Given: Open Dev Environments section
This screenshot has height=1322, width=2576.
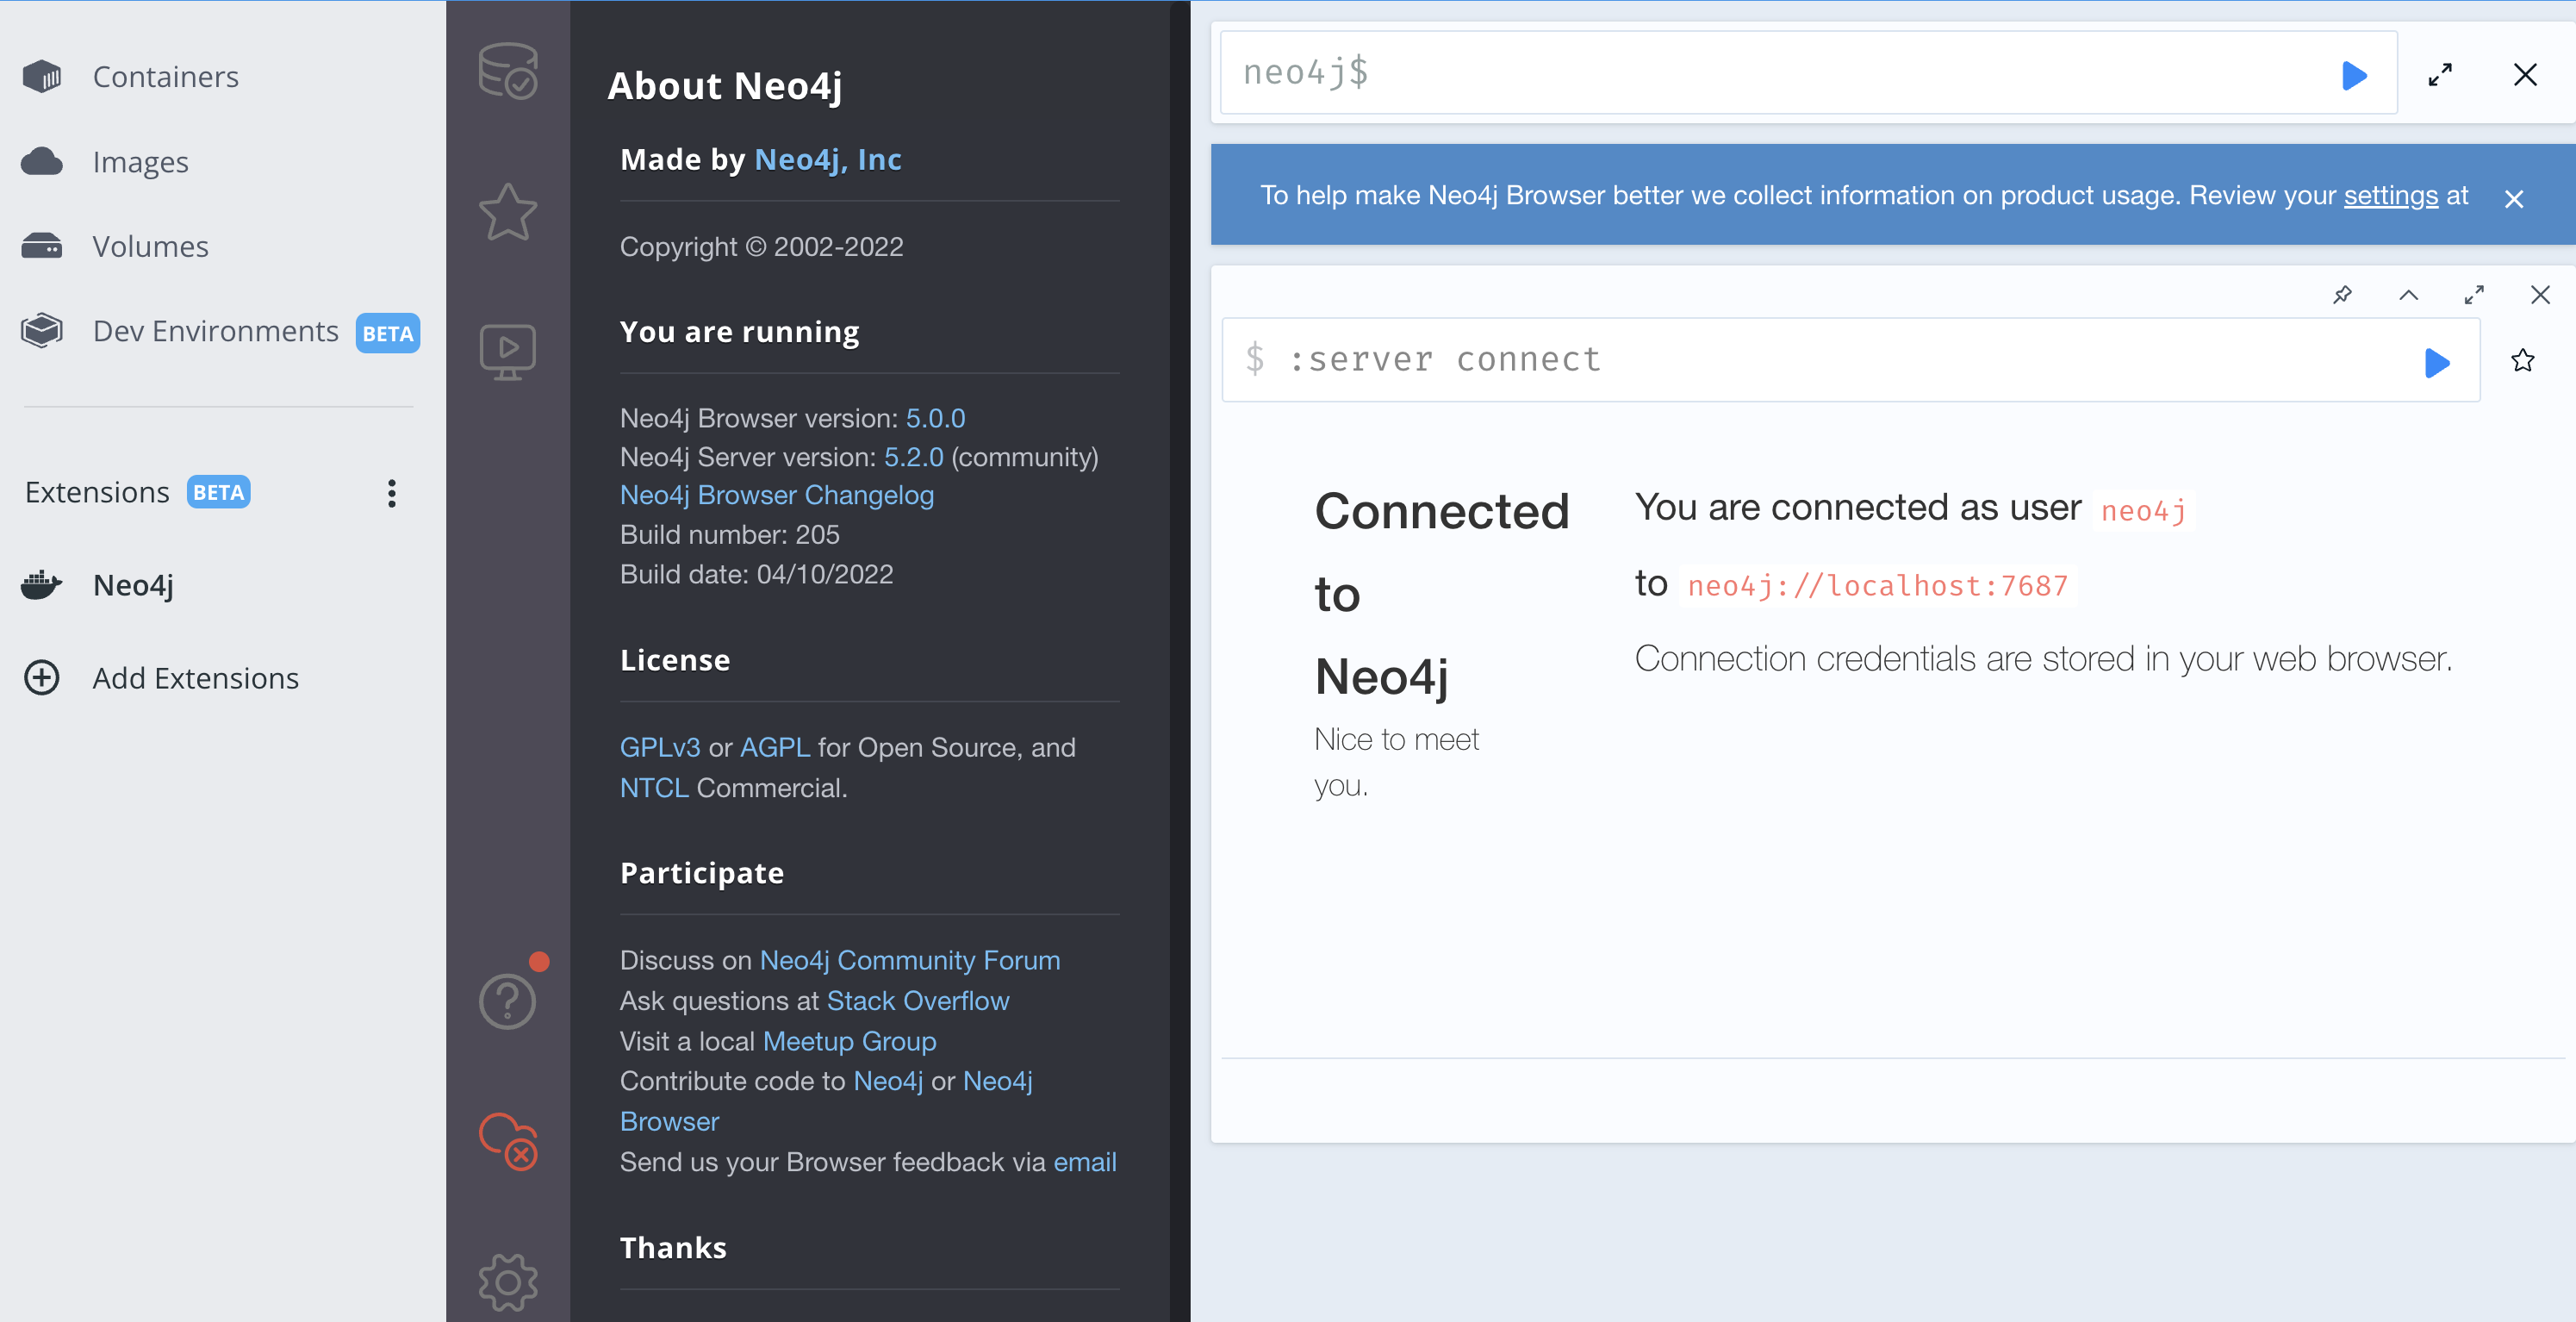Looking at the screenshot, I should 215,331.
